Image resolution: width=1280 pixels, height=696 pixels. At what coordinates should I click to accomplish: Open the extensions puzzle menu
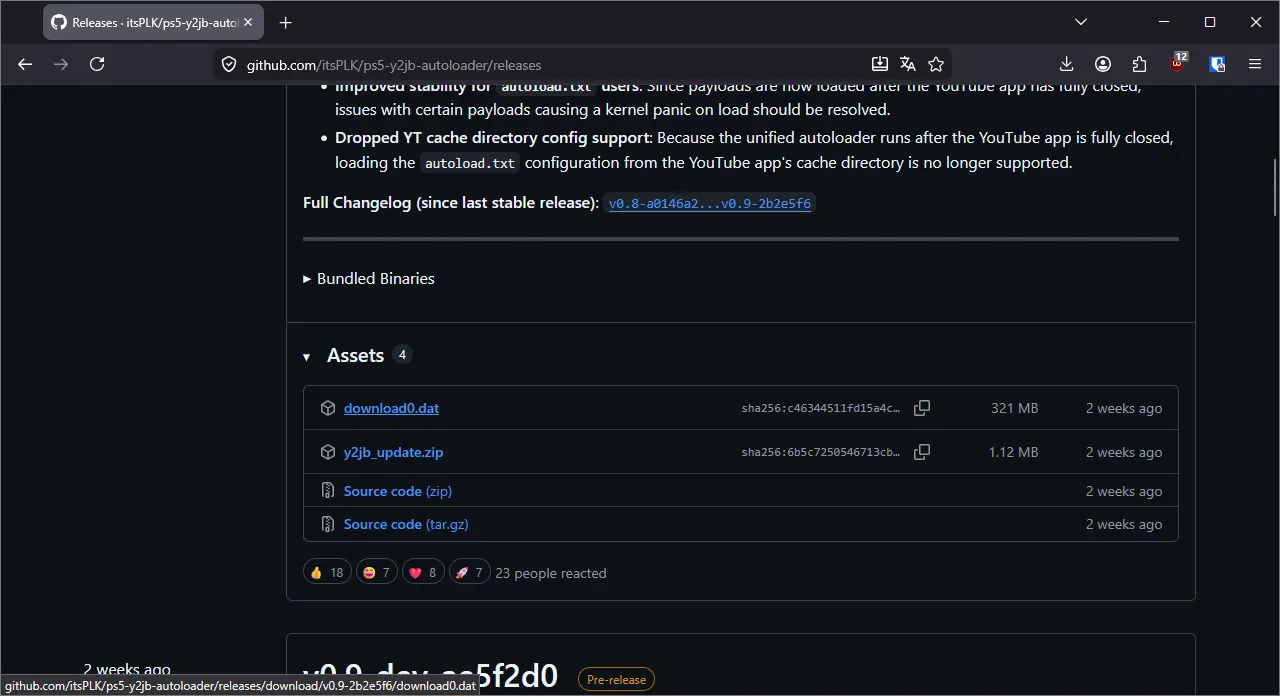(1140, 64)
